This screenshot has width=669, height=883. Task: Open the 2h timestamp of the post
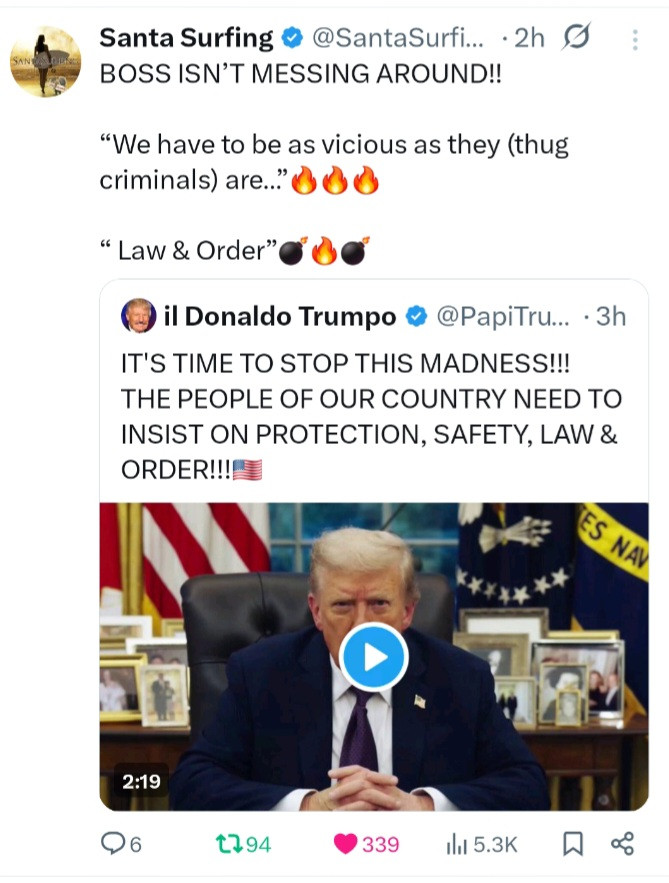click(x=529, y=38)
